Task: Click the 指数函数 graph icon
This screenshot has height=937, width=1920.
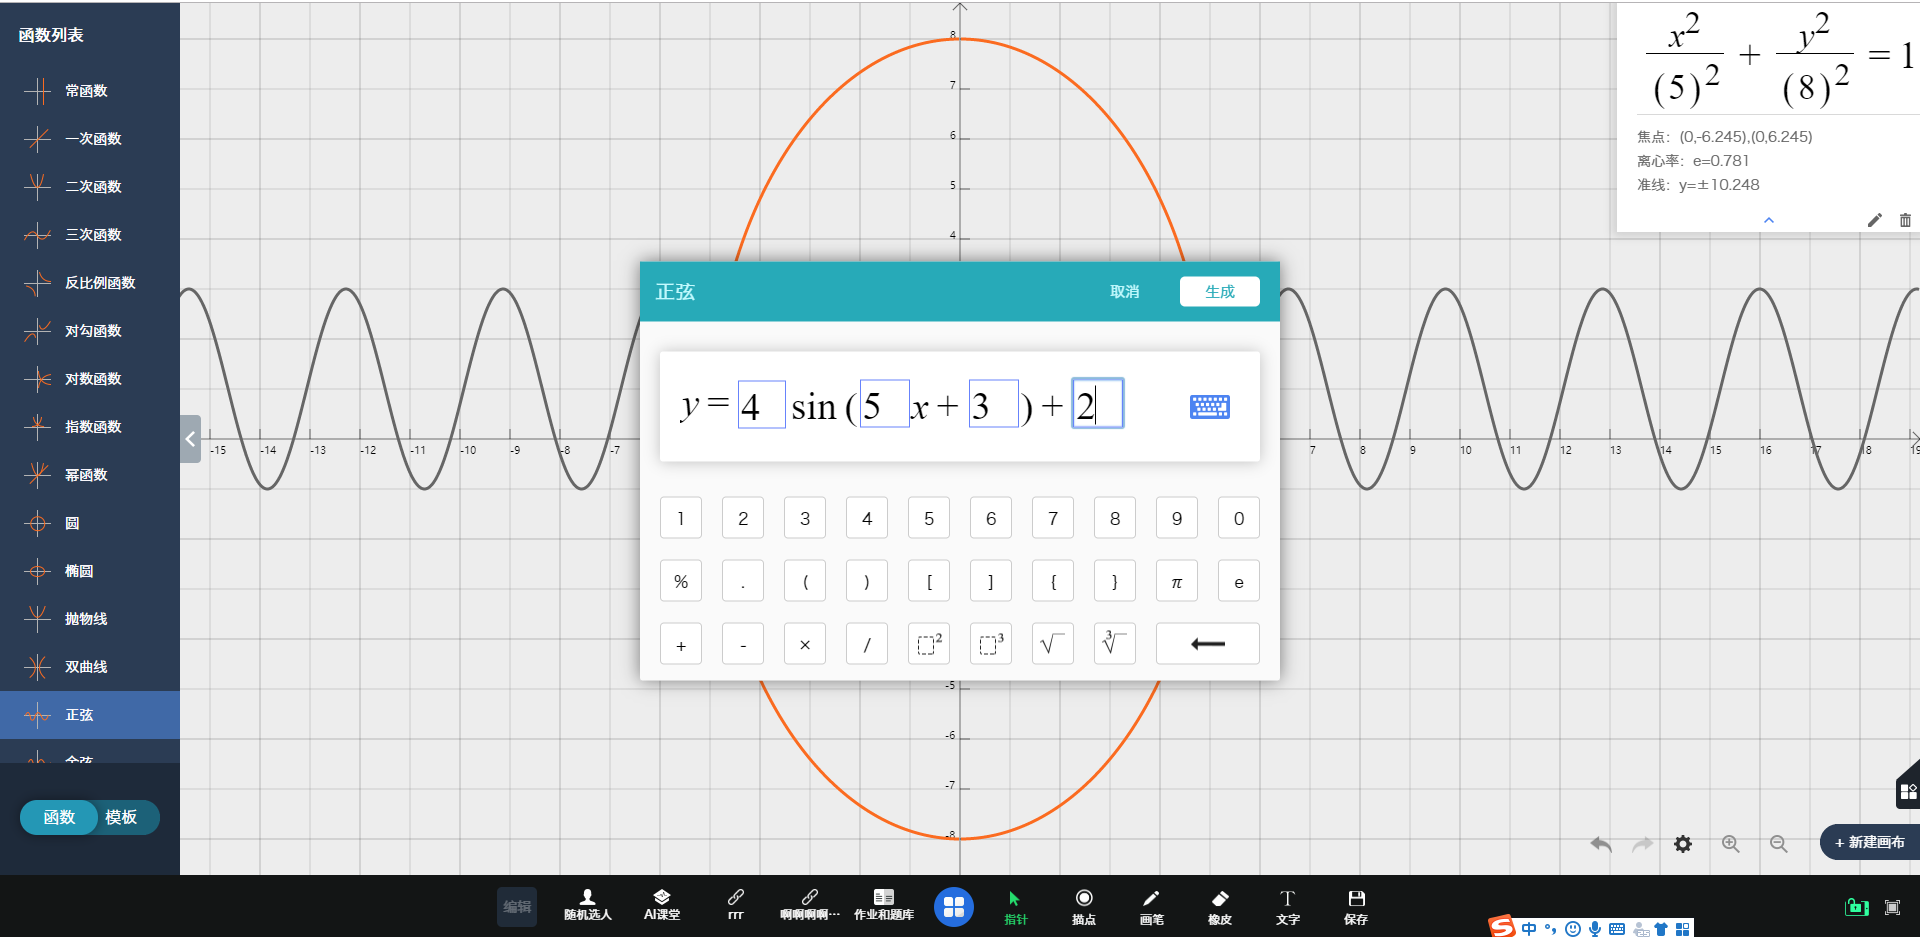Action: 37,427
